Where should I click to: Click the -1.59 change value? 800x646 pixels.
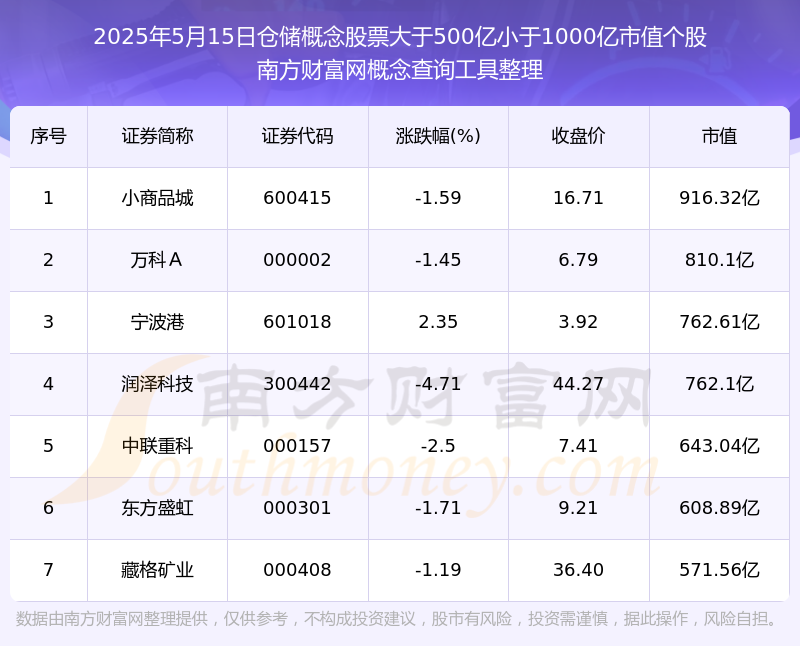pyautogui.click(x=438, y=198)
